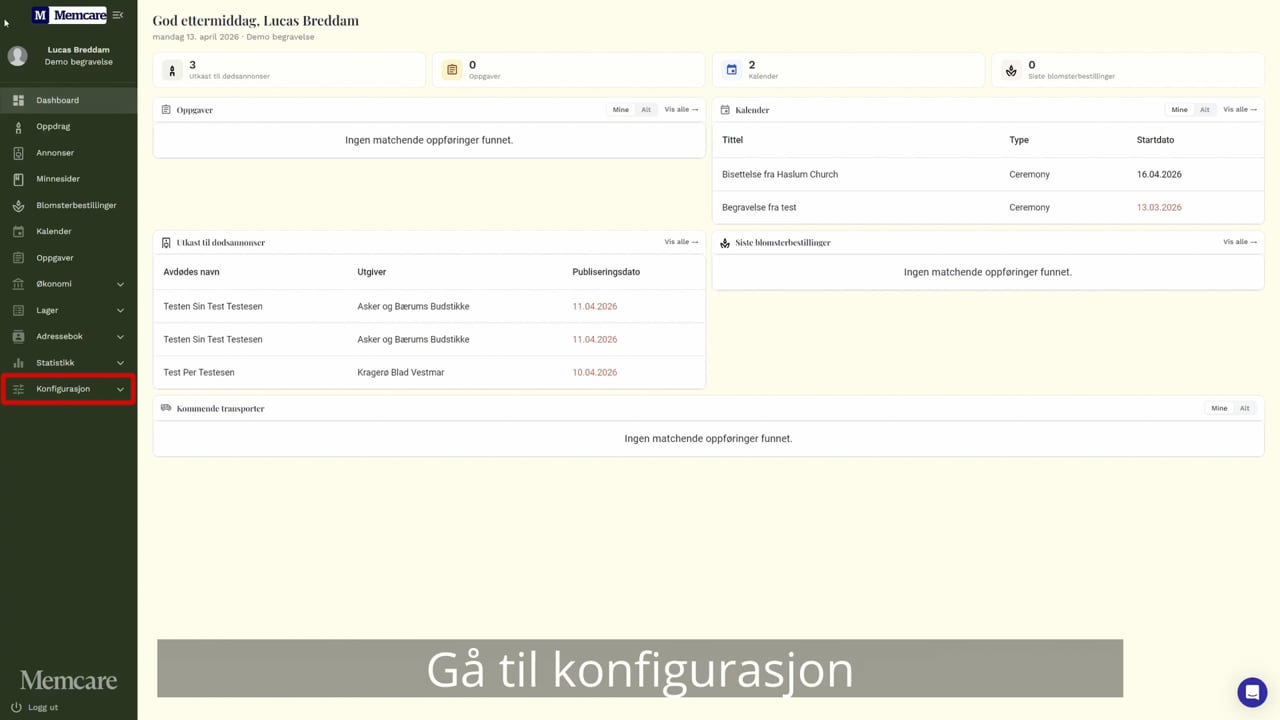Image resolution: width=1280 pixels, height=720 pixels.
Task: Open Blomsterbestillinger in the sidebar
Action: 68,205
